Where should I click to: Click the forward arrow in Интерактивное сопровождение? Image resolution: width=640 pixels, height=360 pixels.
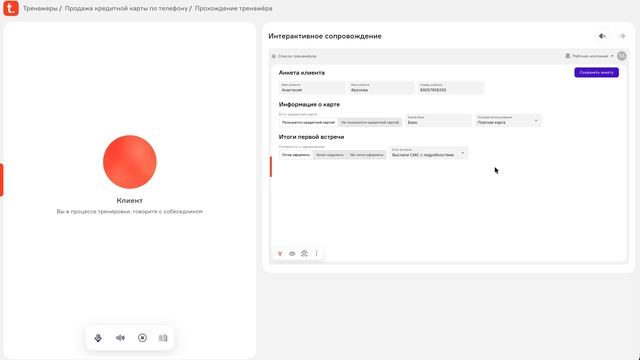(x=622, y=36)
